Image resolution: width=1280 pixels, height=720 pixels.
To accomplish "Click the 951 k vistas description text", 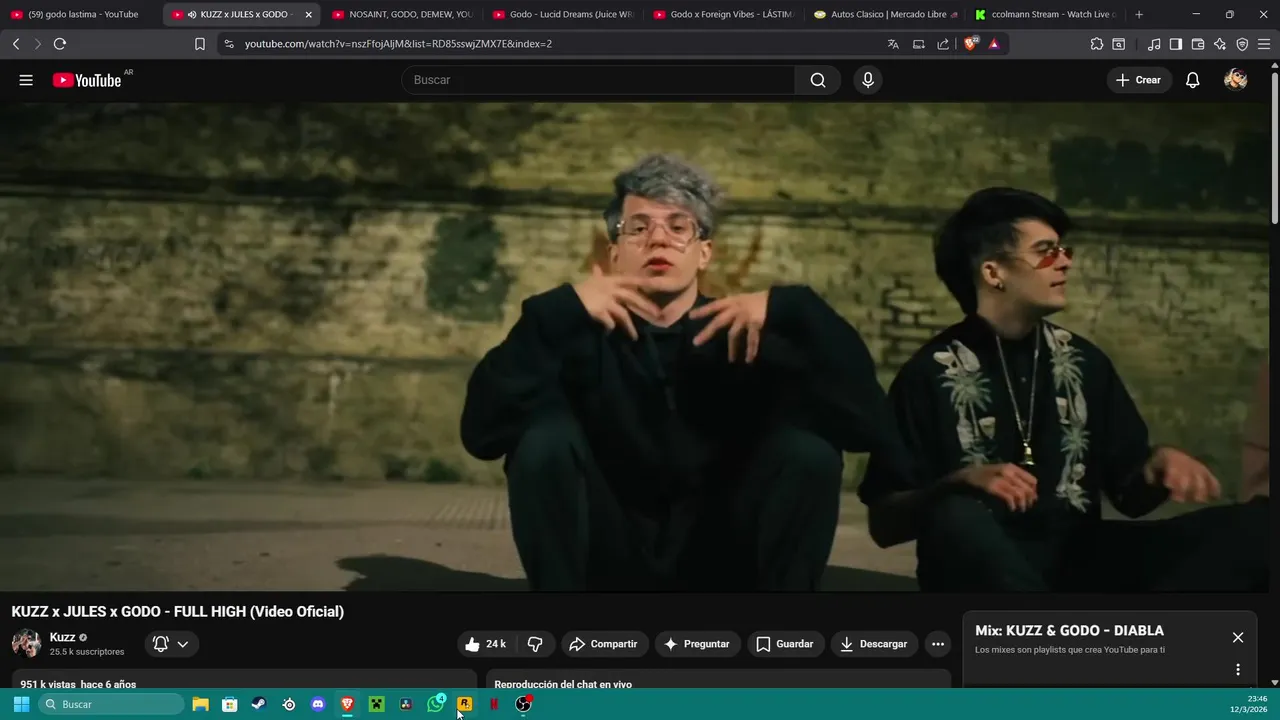I will click(78, 684).
